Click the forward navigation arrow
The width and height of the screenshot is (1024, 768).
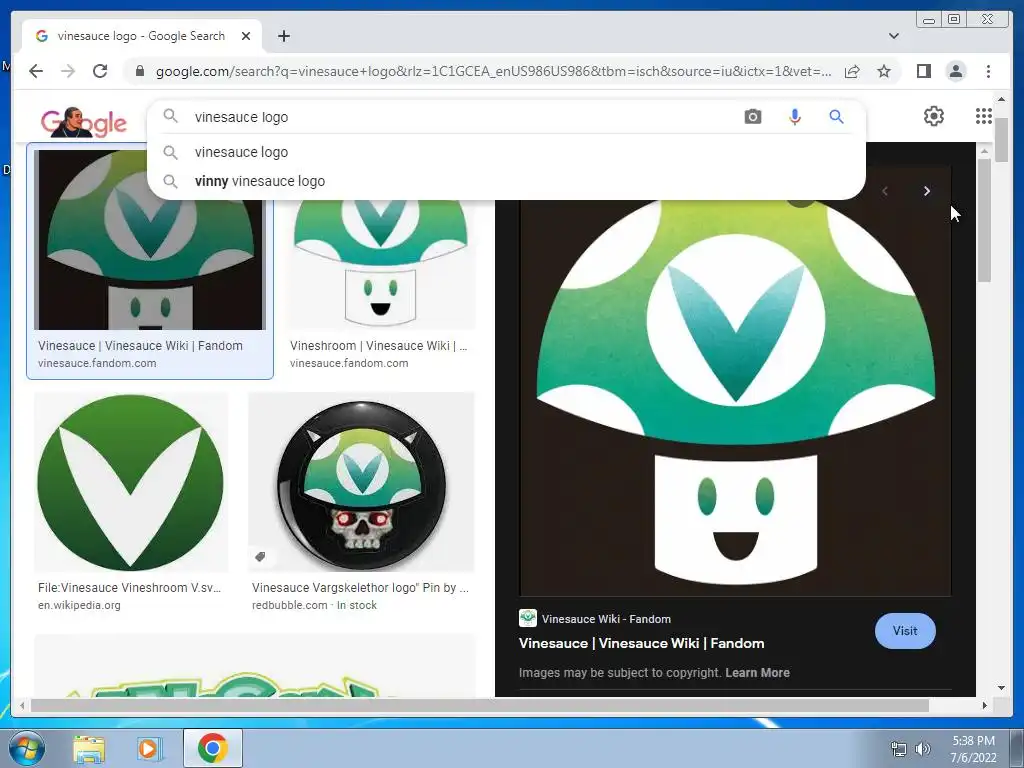click(68, 71)
